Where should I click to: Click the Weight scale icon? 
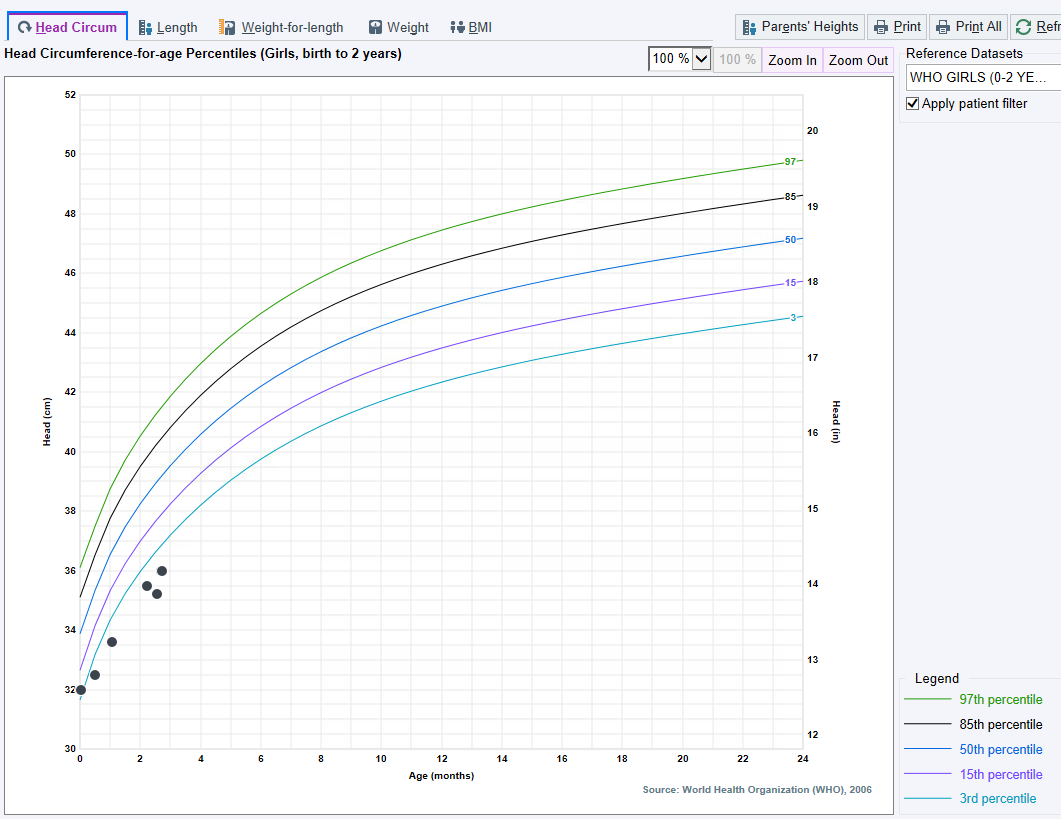(376, 27)
